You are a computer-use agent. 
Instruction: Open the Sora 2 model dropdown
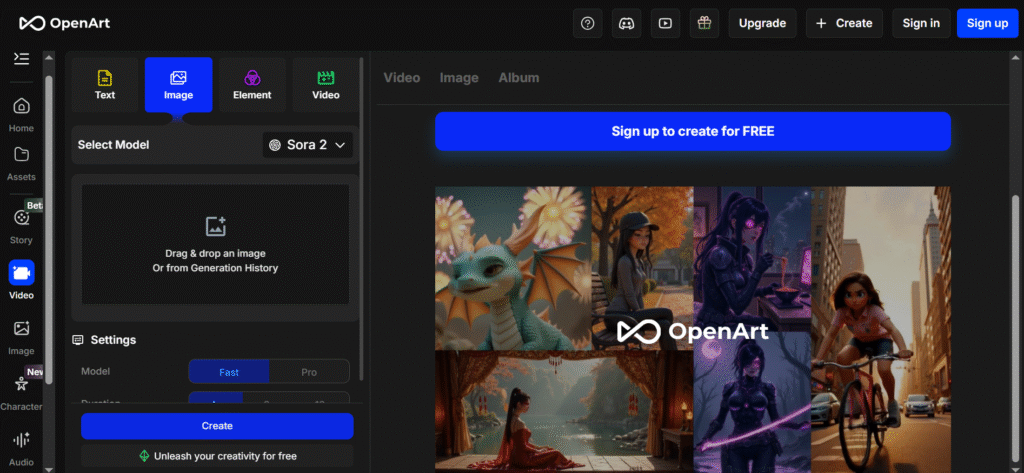[x=308, y=145]
